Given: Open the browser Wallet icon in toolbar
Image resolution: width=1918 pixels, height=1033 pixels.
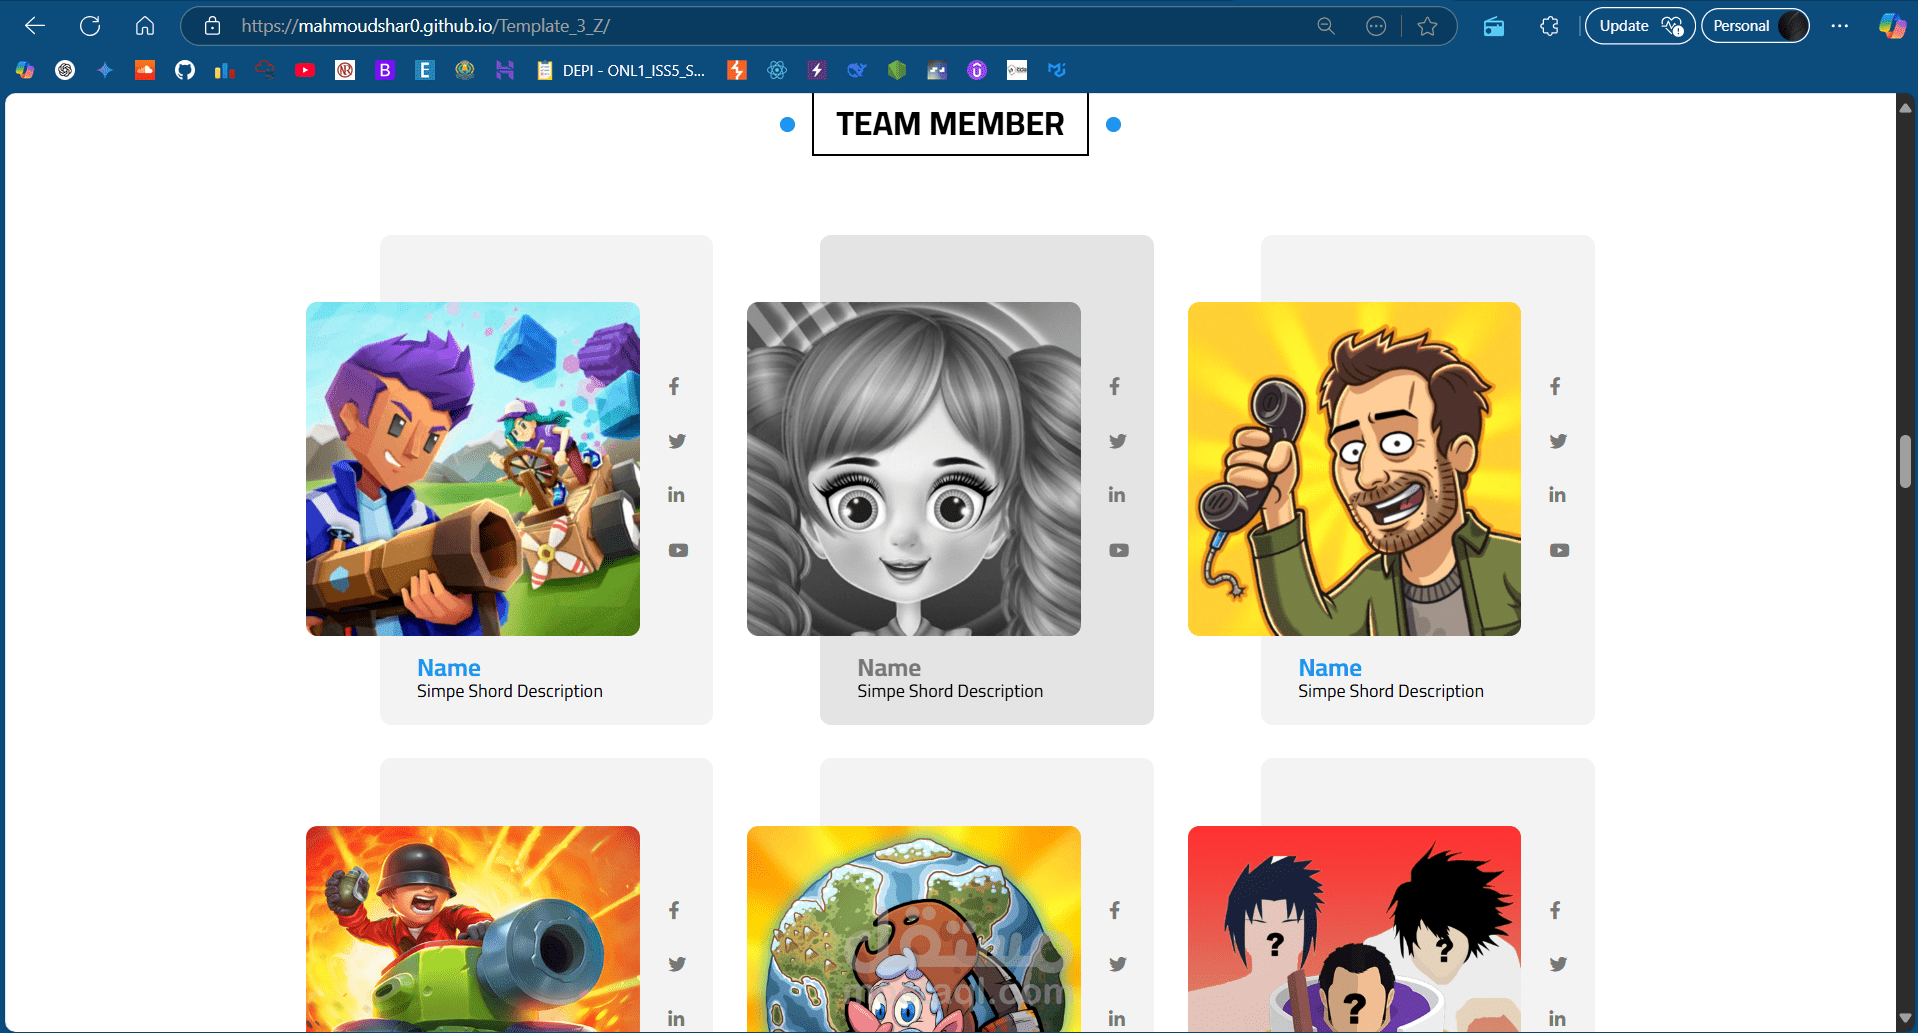Looking at the screenshot, I should pos(1494,26).
